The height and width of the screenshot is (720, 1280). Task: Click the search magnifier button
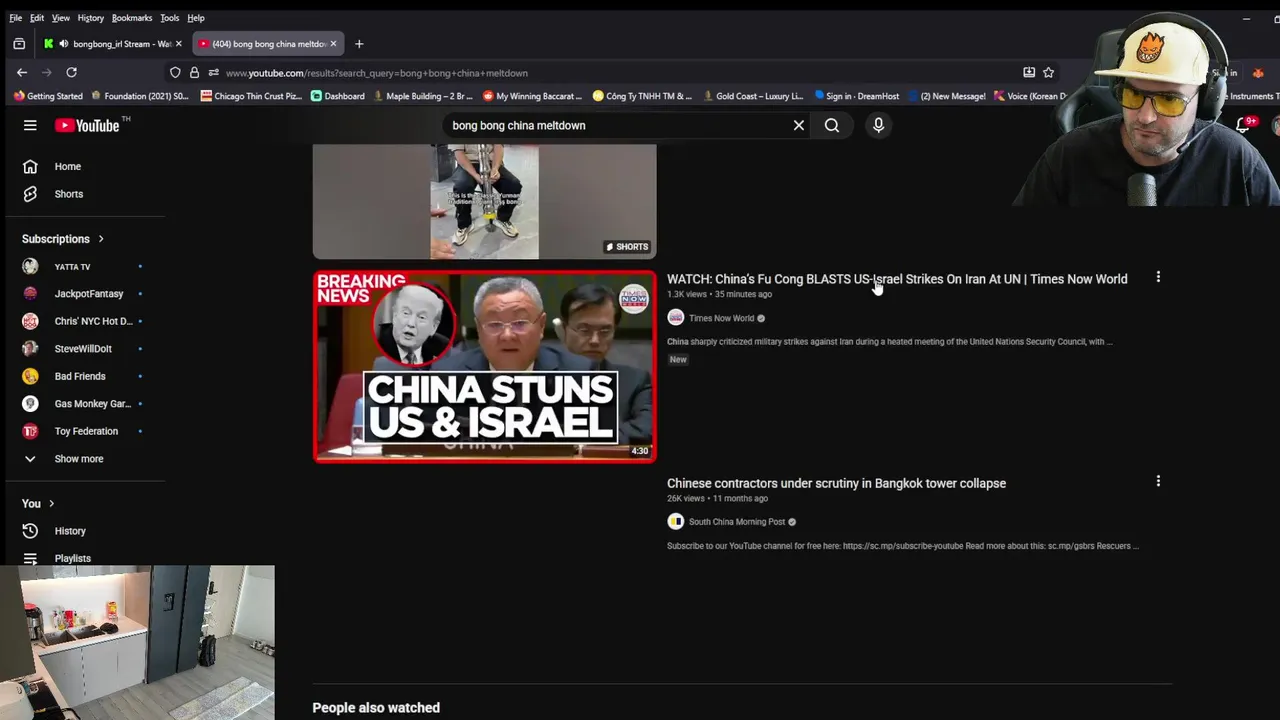[x=832, y=125]
